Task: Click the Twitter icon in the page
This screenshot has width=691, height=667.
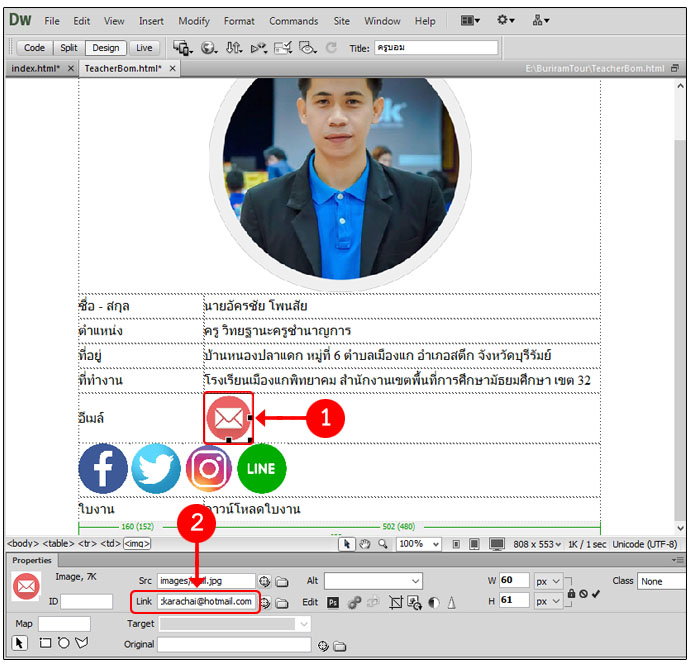Action: (x=156, y=469)
